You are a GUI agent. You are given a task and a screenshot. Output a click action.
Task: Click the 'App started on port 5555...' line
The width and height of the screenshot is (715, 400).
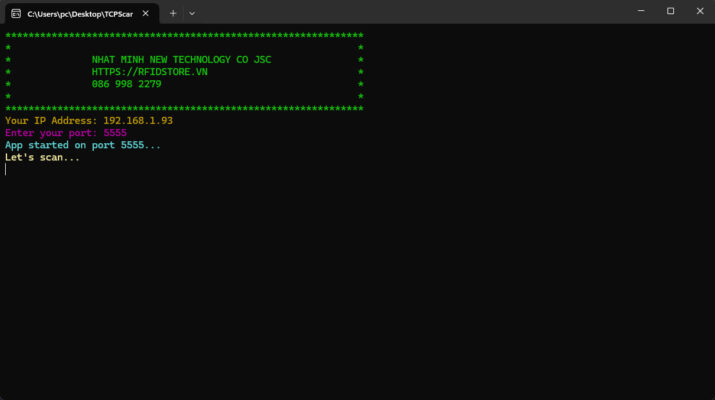[x=82, y=145]
